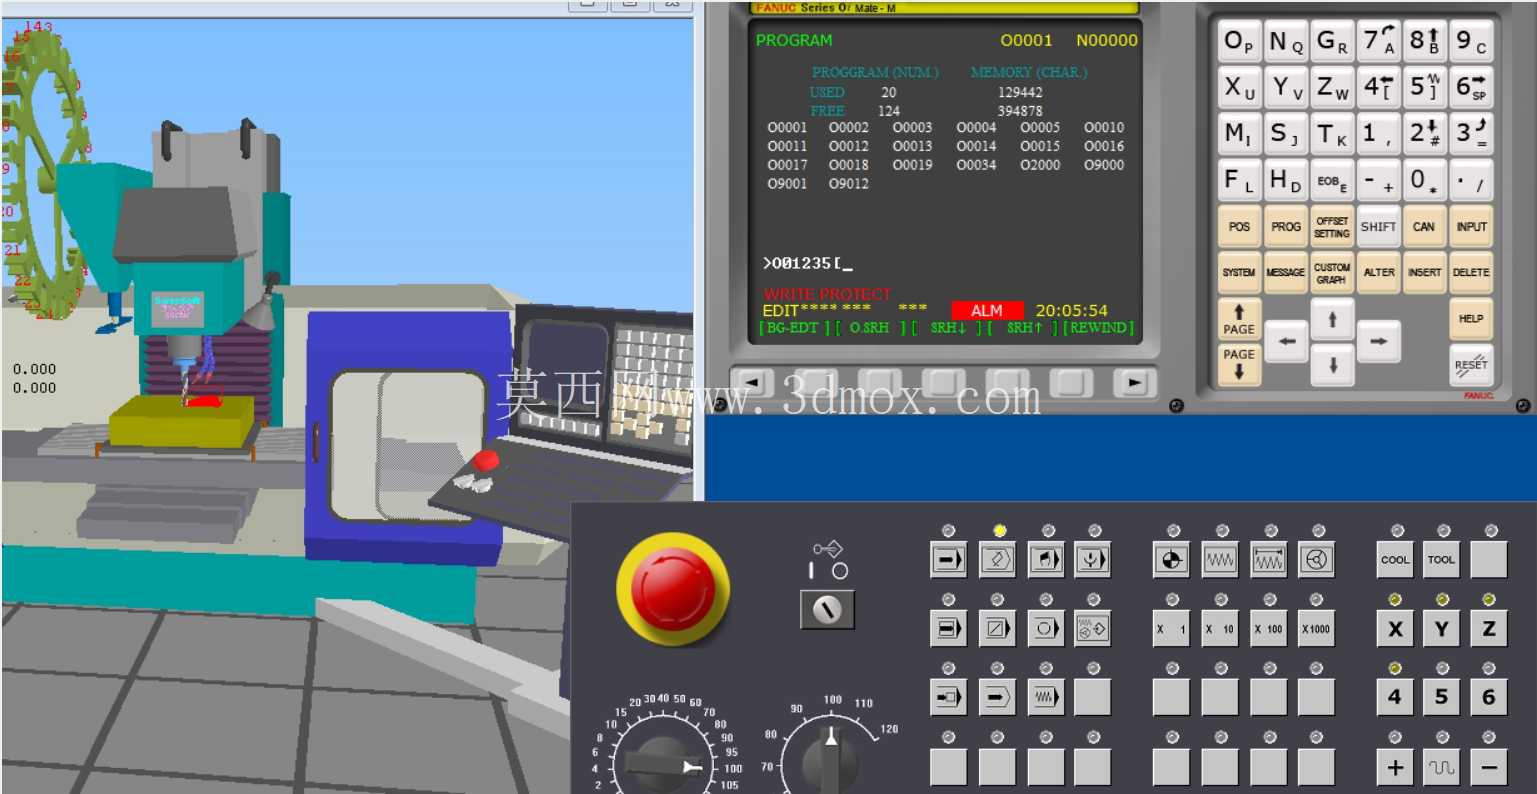Viewport: 1537px width, 794px height.
Task: Click the CAN cancel key
Action: tap(1424, 227)
